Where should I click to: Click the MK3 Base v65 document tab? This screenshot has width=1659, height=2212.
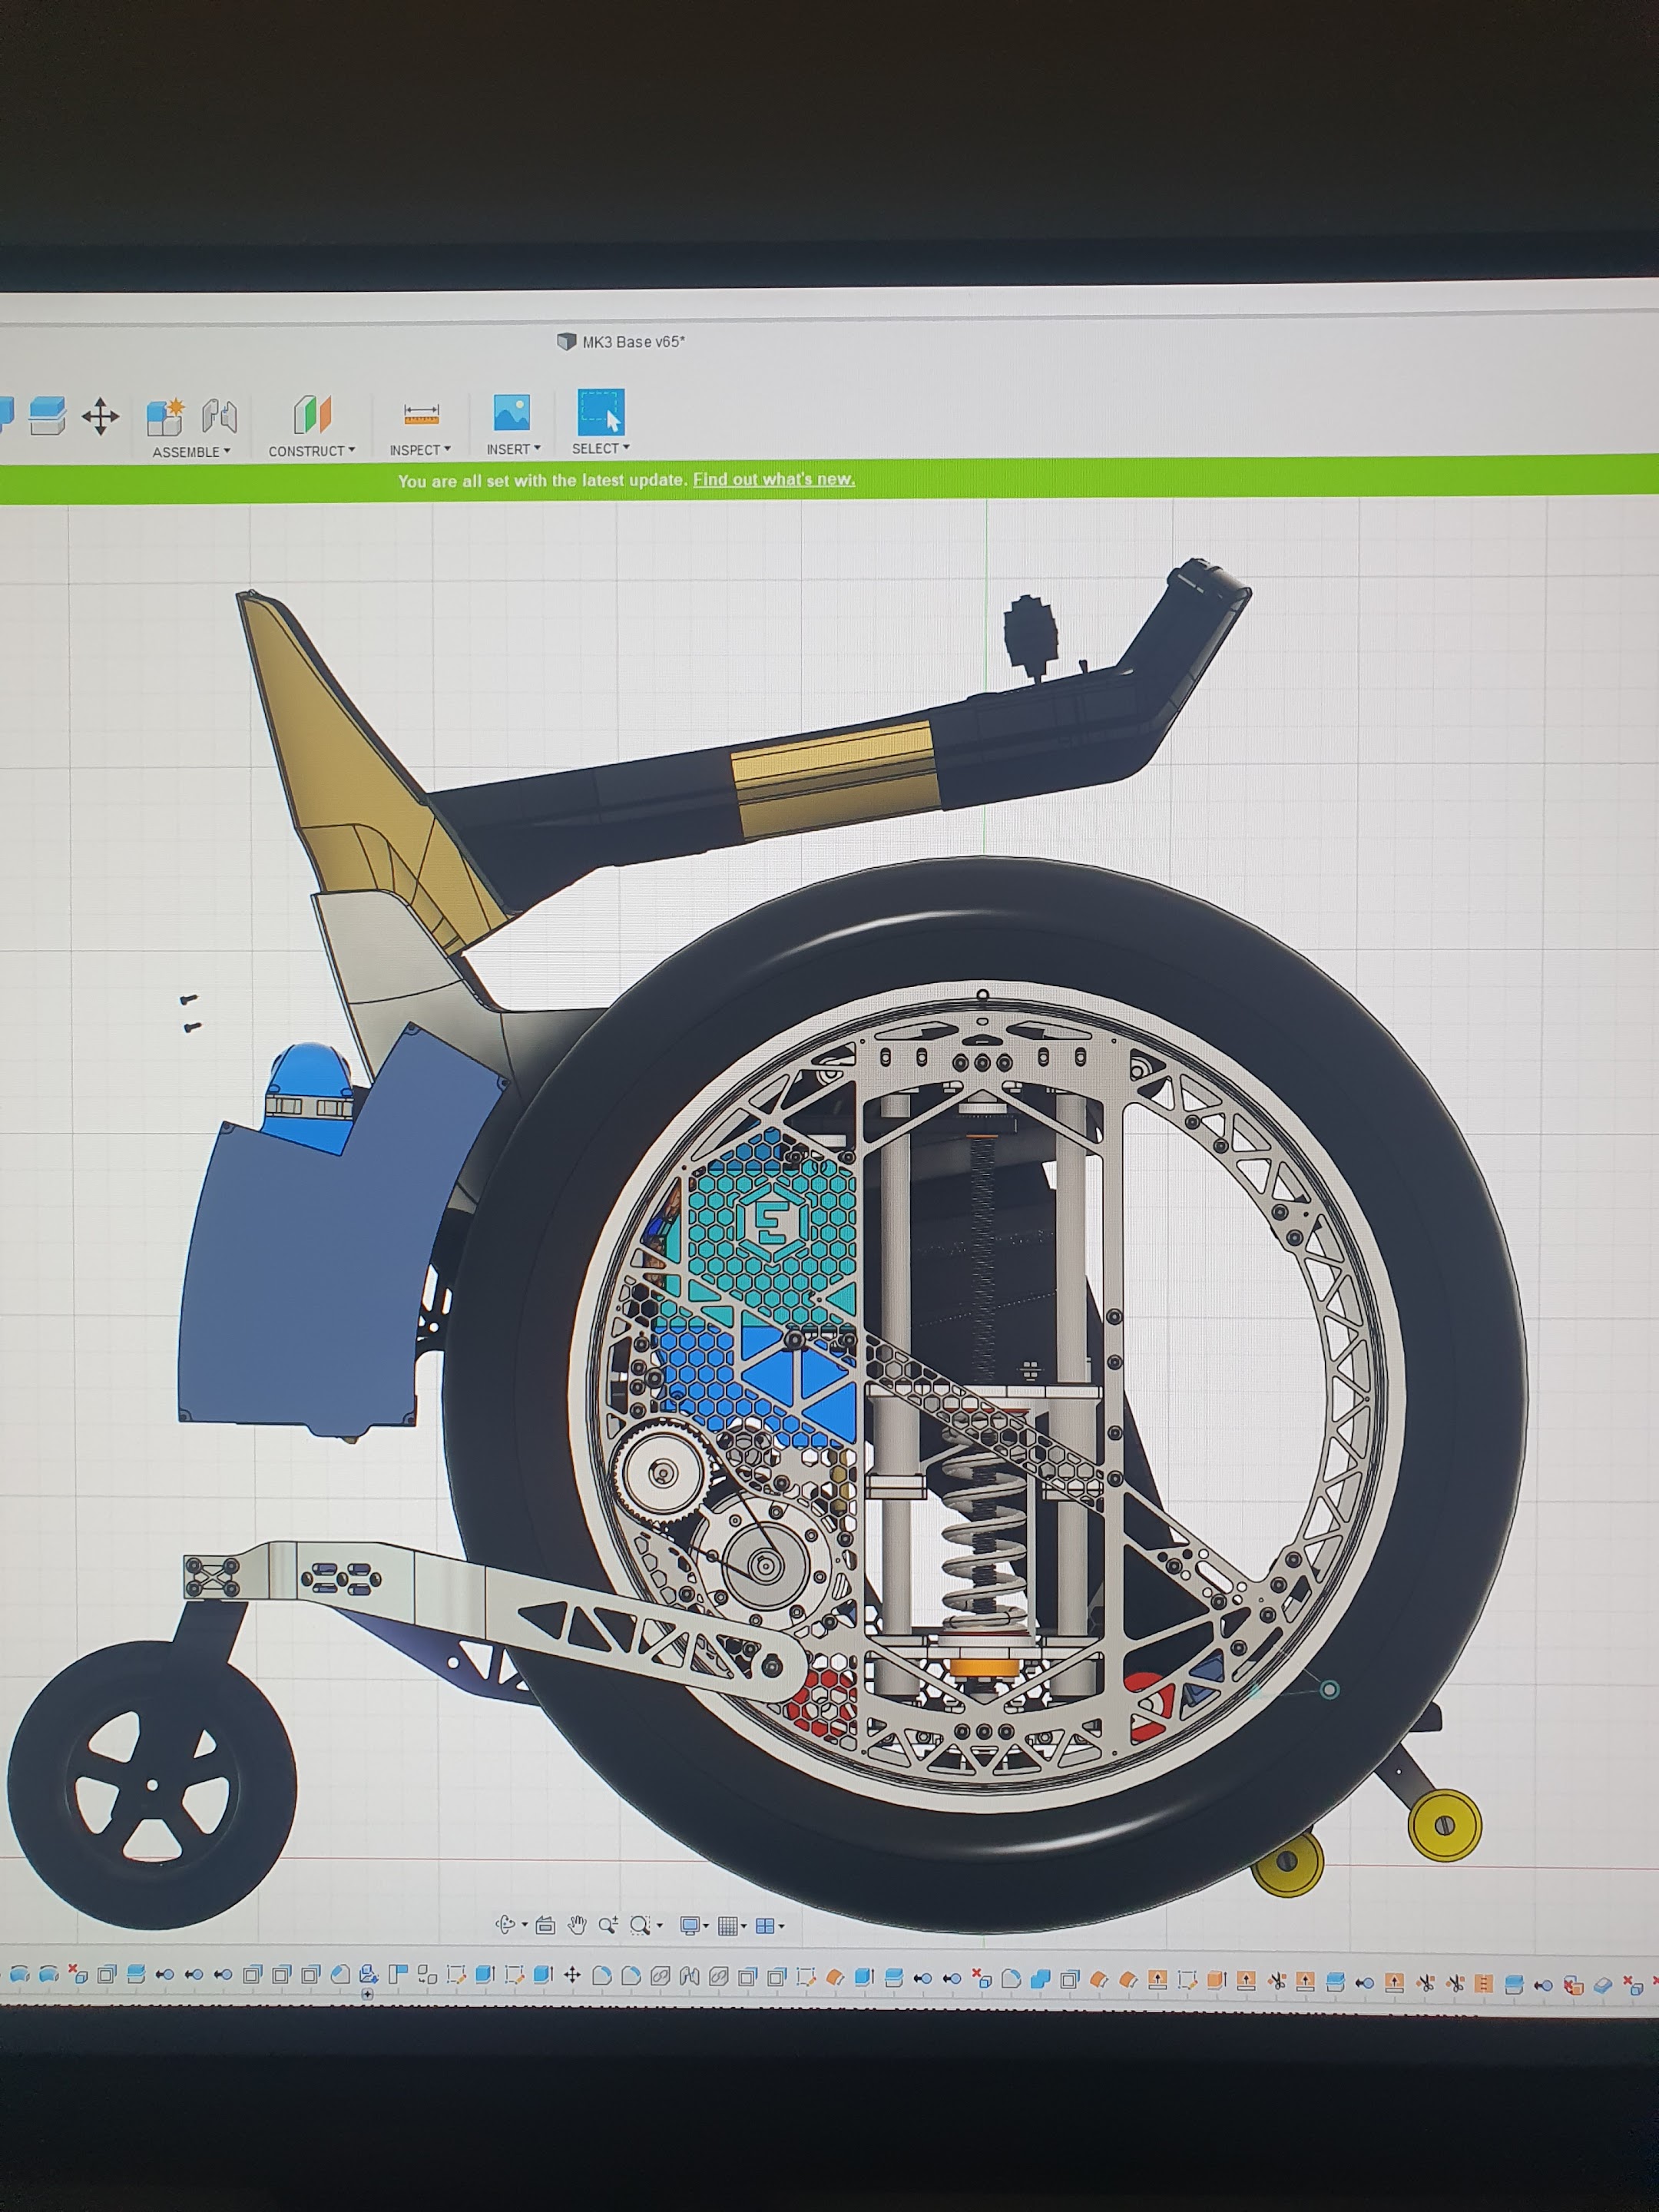click(632, 342)
